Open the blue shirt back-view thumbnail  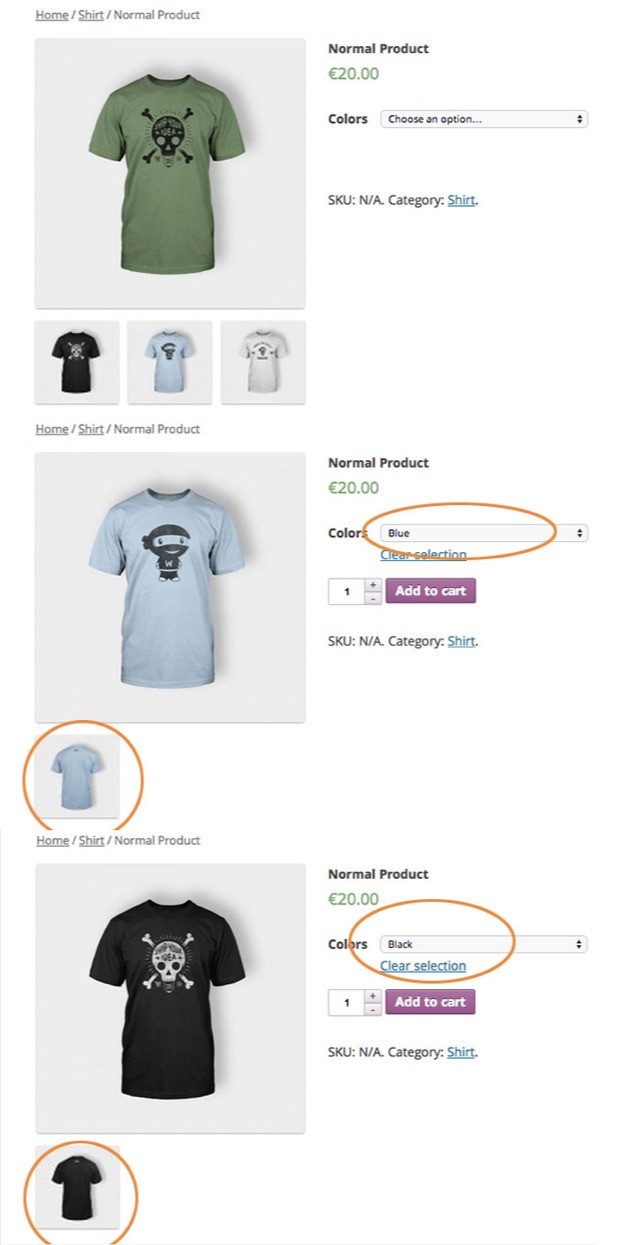point(77,776)
